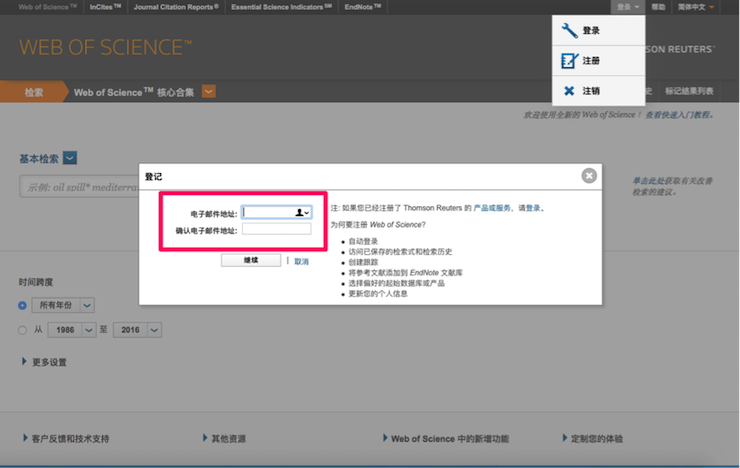Open the 登录 menu in top bar
This screenshot has width=740, height=468.
tap(628, 7)
